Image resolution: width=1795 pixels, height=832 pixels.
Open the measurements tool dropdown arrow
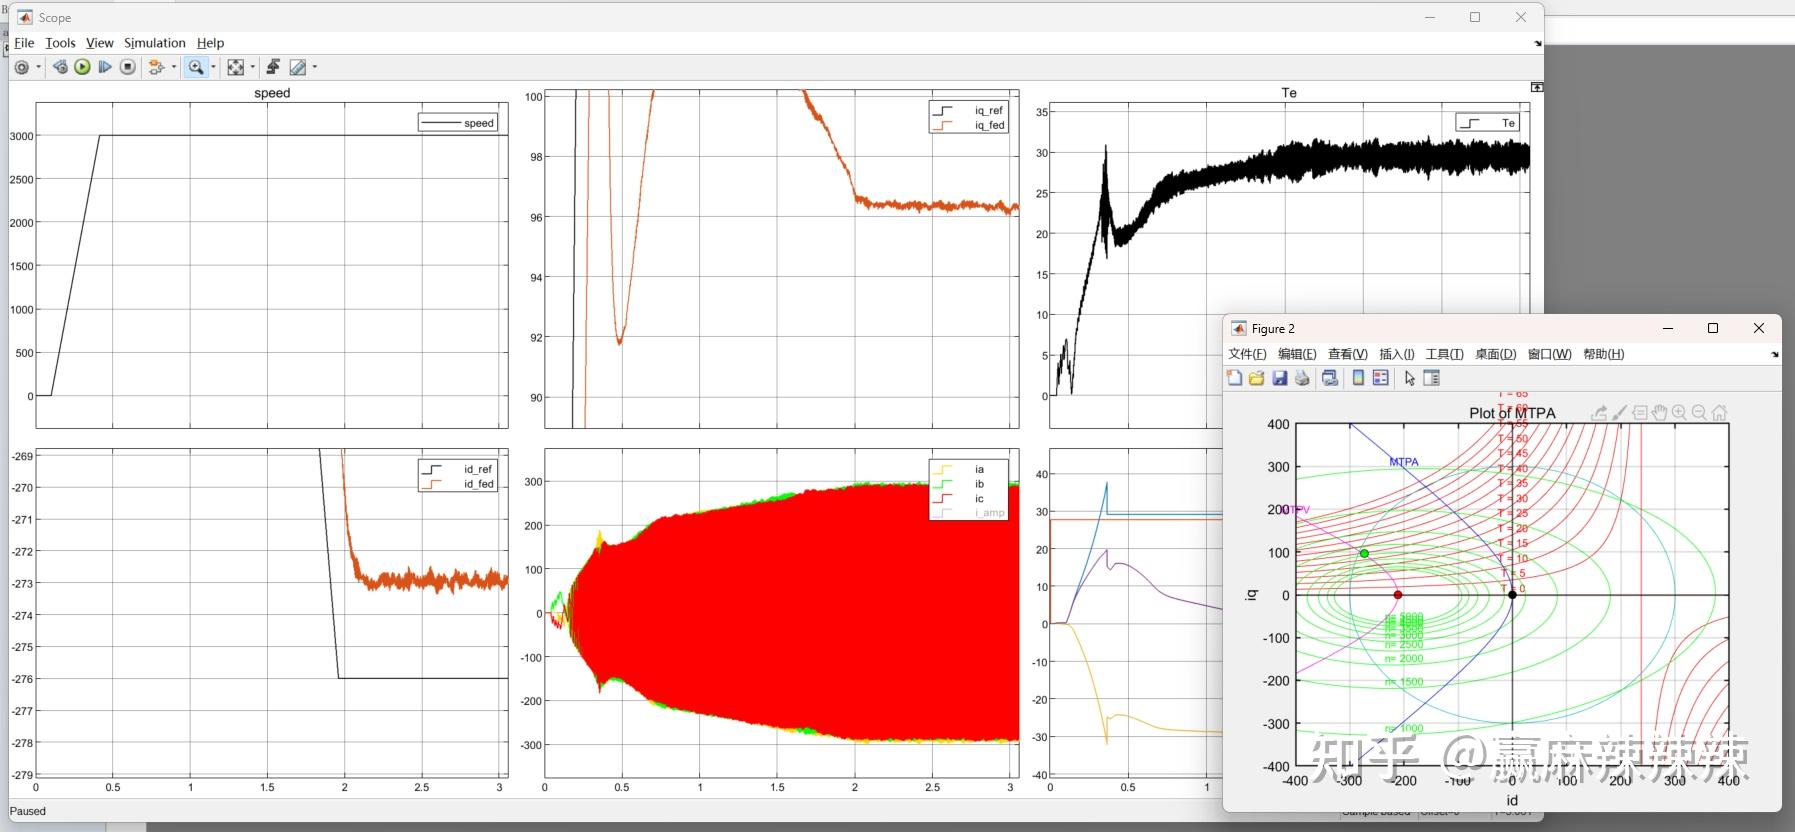point(315,67)
